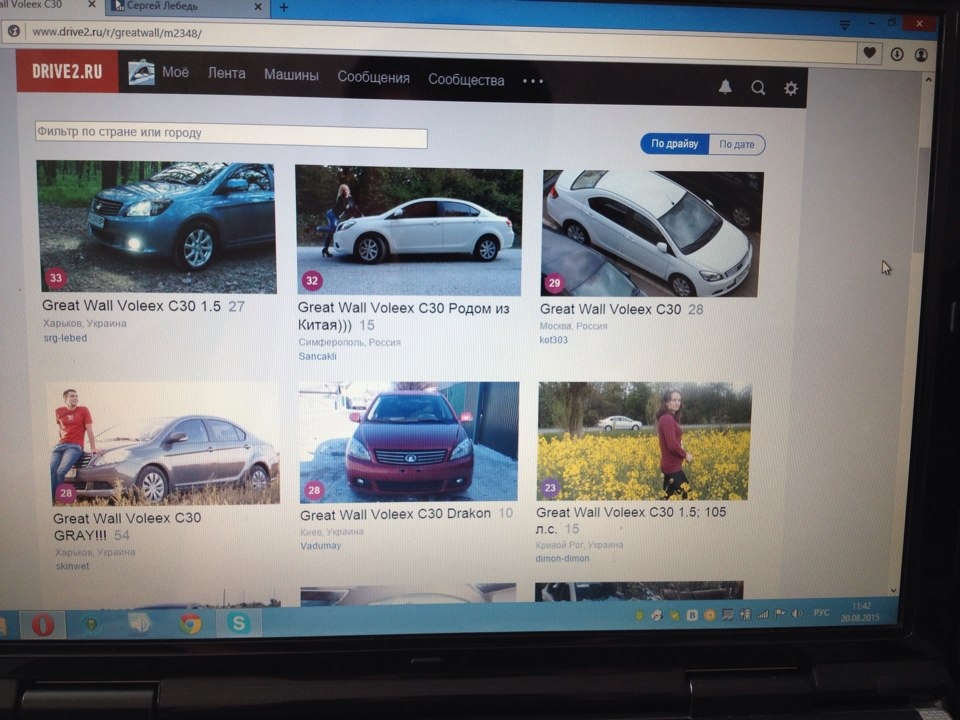Screen dimensions: 960x720
Task: Open user Sancakli profile
Action: 317,356
